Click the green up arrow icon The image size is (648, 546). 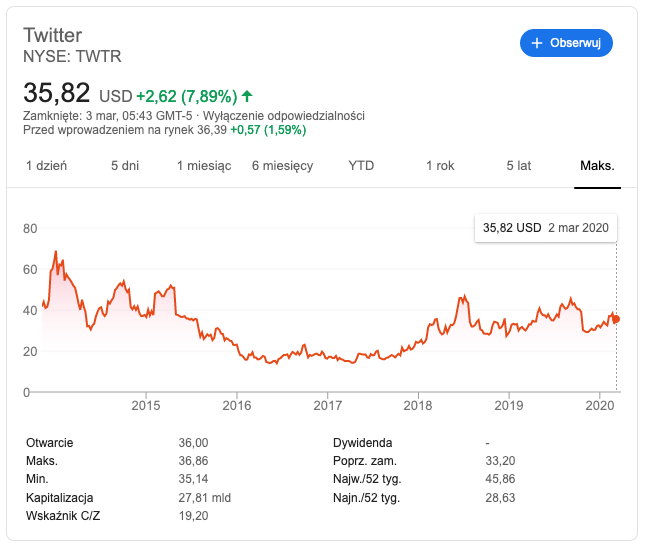point(247,96)
